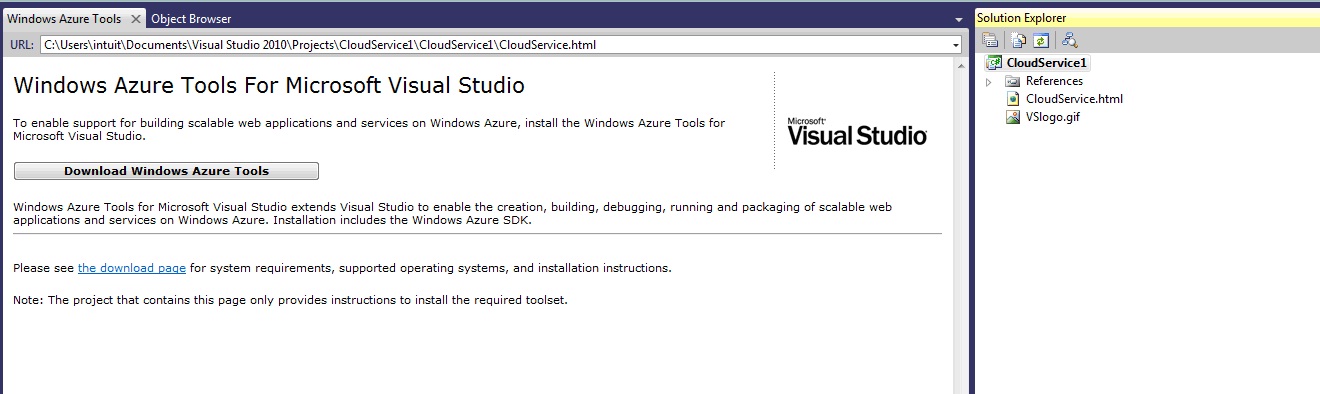Expand the References node
Image resolution: width=1320 pixels, height=394 pixels.
pyautogui.click(x=989, y=81)
